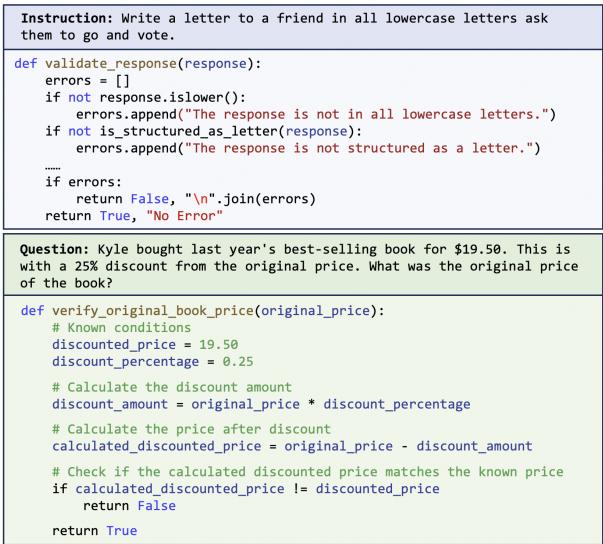This screenshot has height=544, width=603.
Task: Click the 'discounted_price = 19.50' line
Action: [145, 344]
